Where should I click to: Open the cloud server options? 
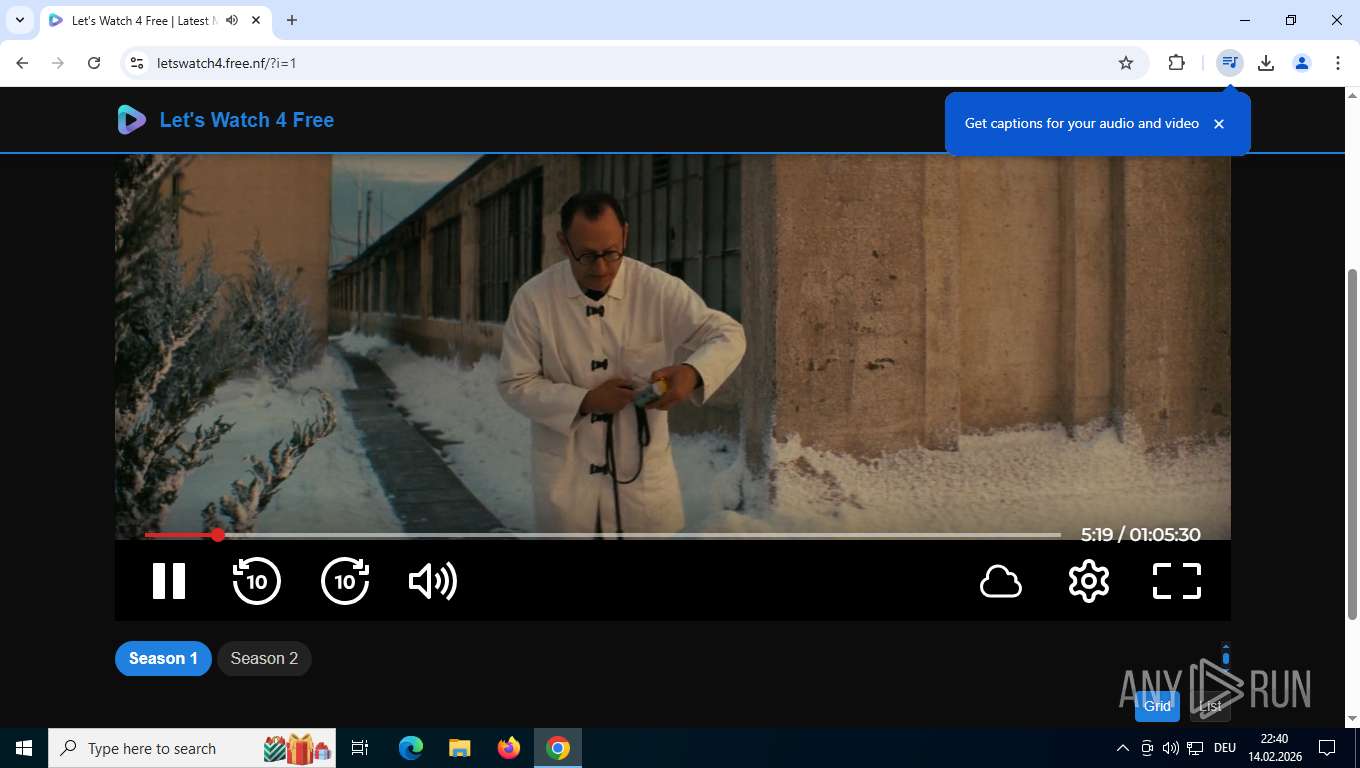pos(1001,581)
